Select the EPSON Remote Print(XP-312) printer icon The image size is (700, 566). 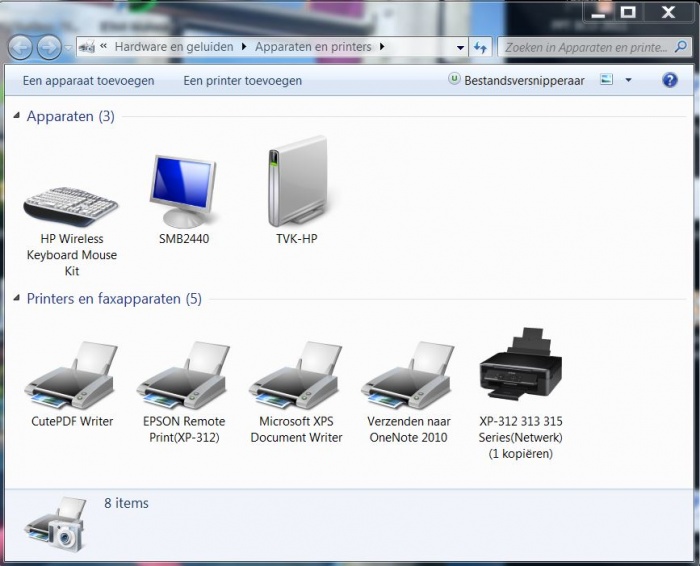[x=183, y=375]
